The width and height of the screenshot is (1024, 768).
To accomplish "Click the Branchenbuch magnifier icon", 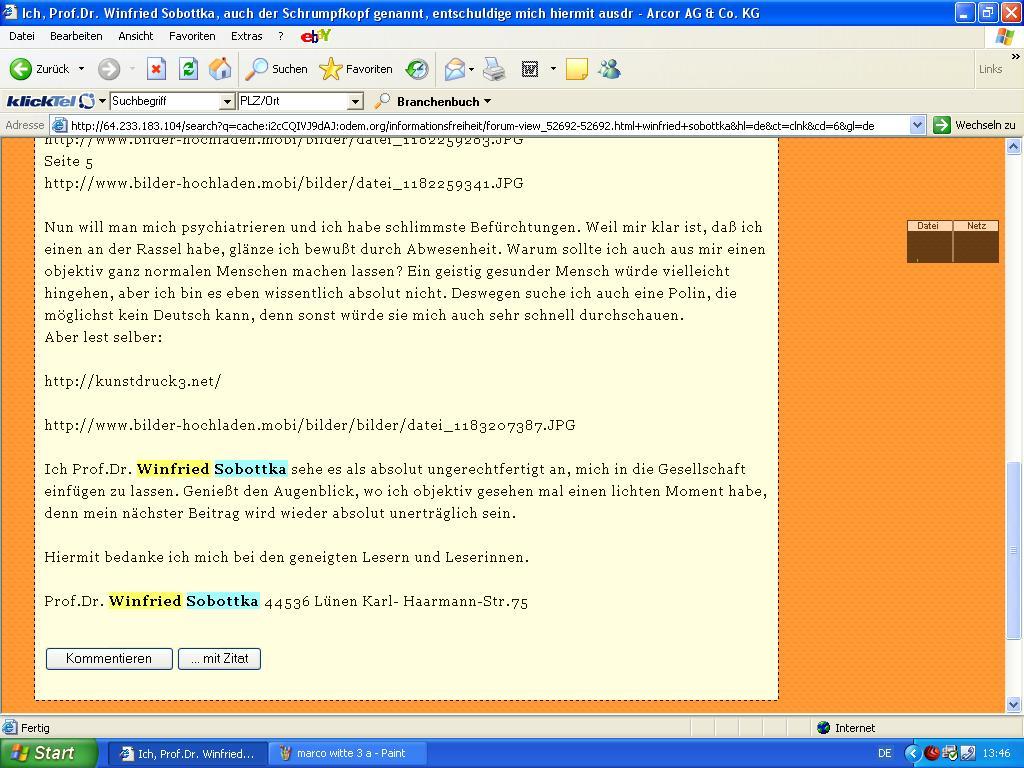I will coord(382,101).
